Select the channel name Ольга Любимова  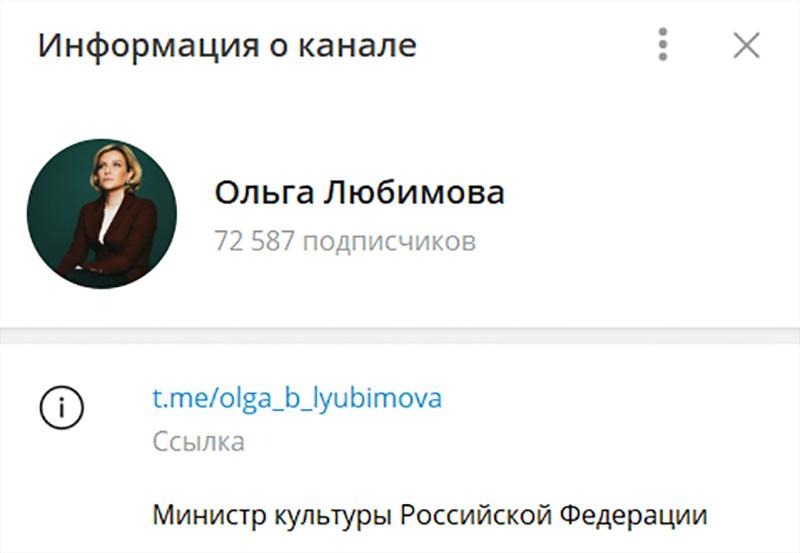(x=359, y=193)
